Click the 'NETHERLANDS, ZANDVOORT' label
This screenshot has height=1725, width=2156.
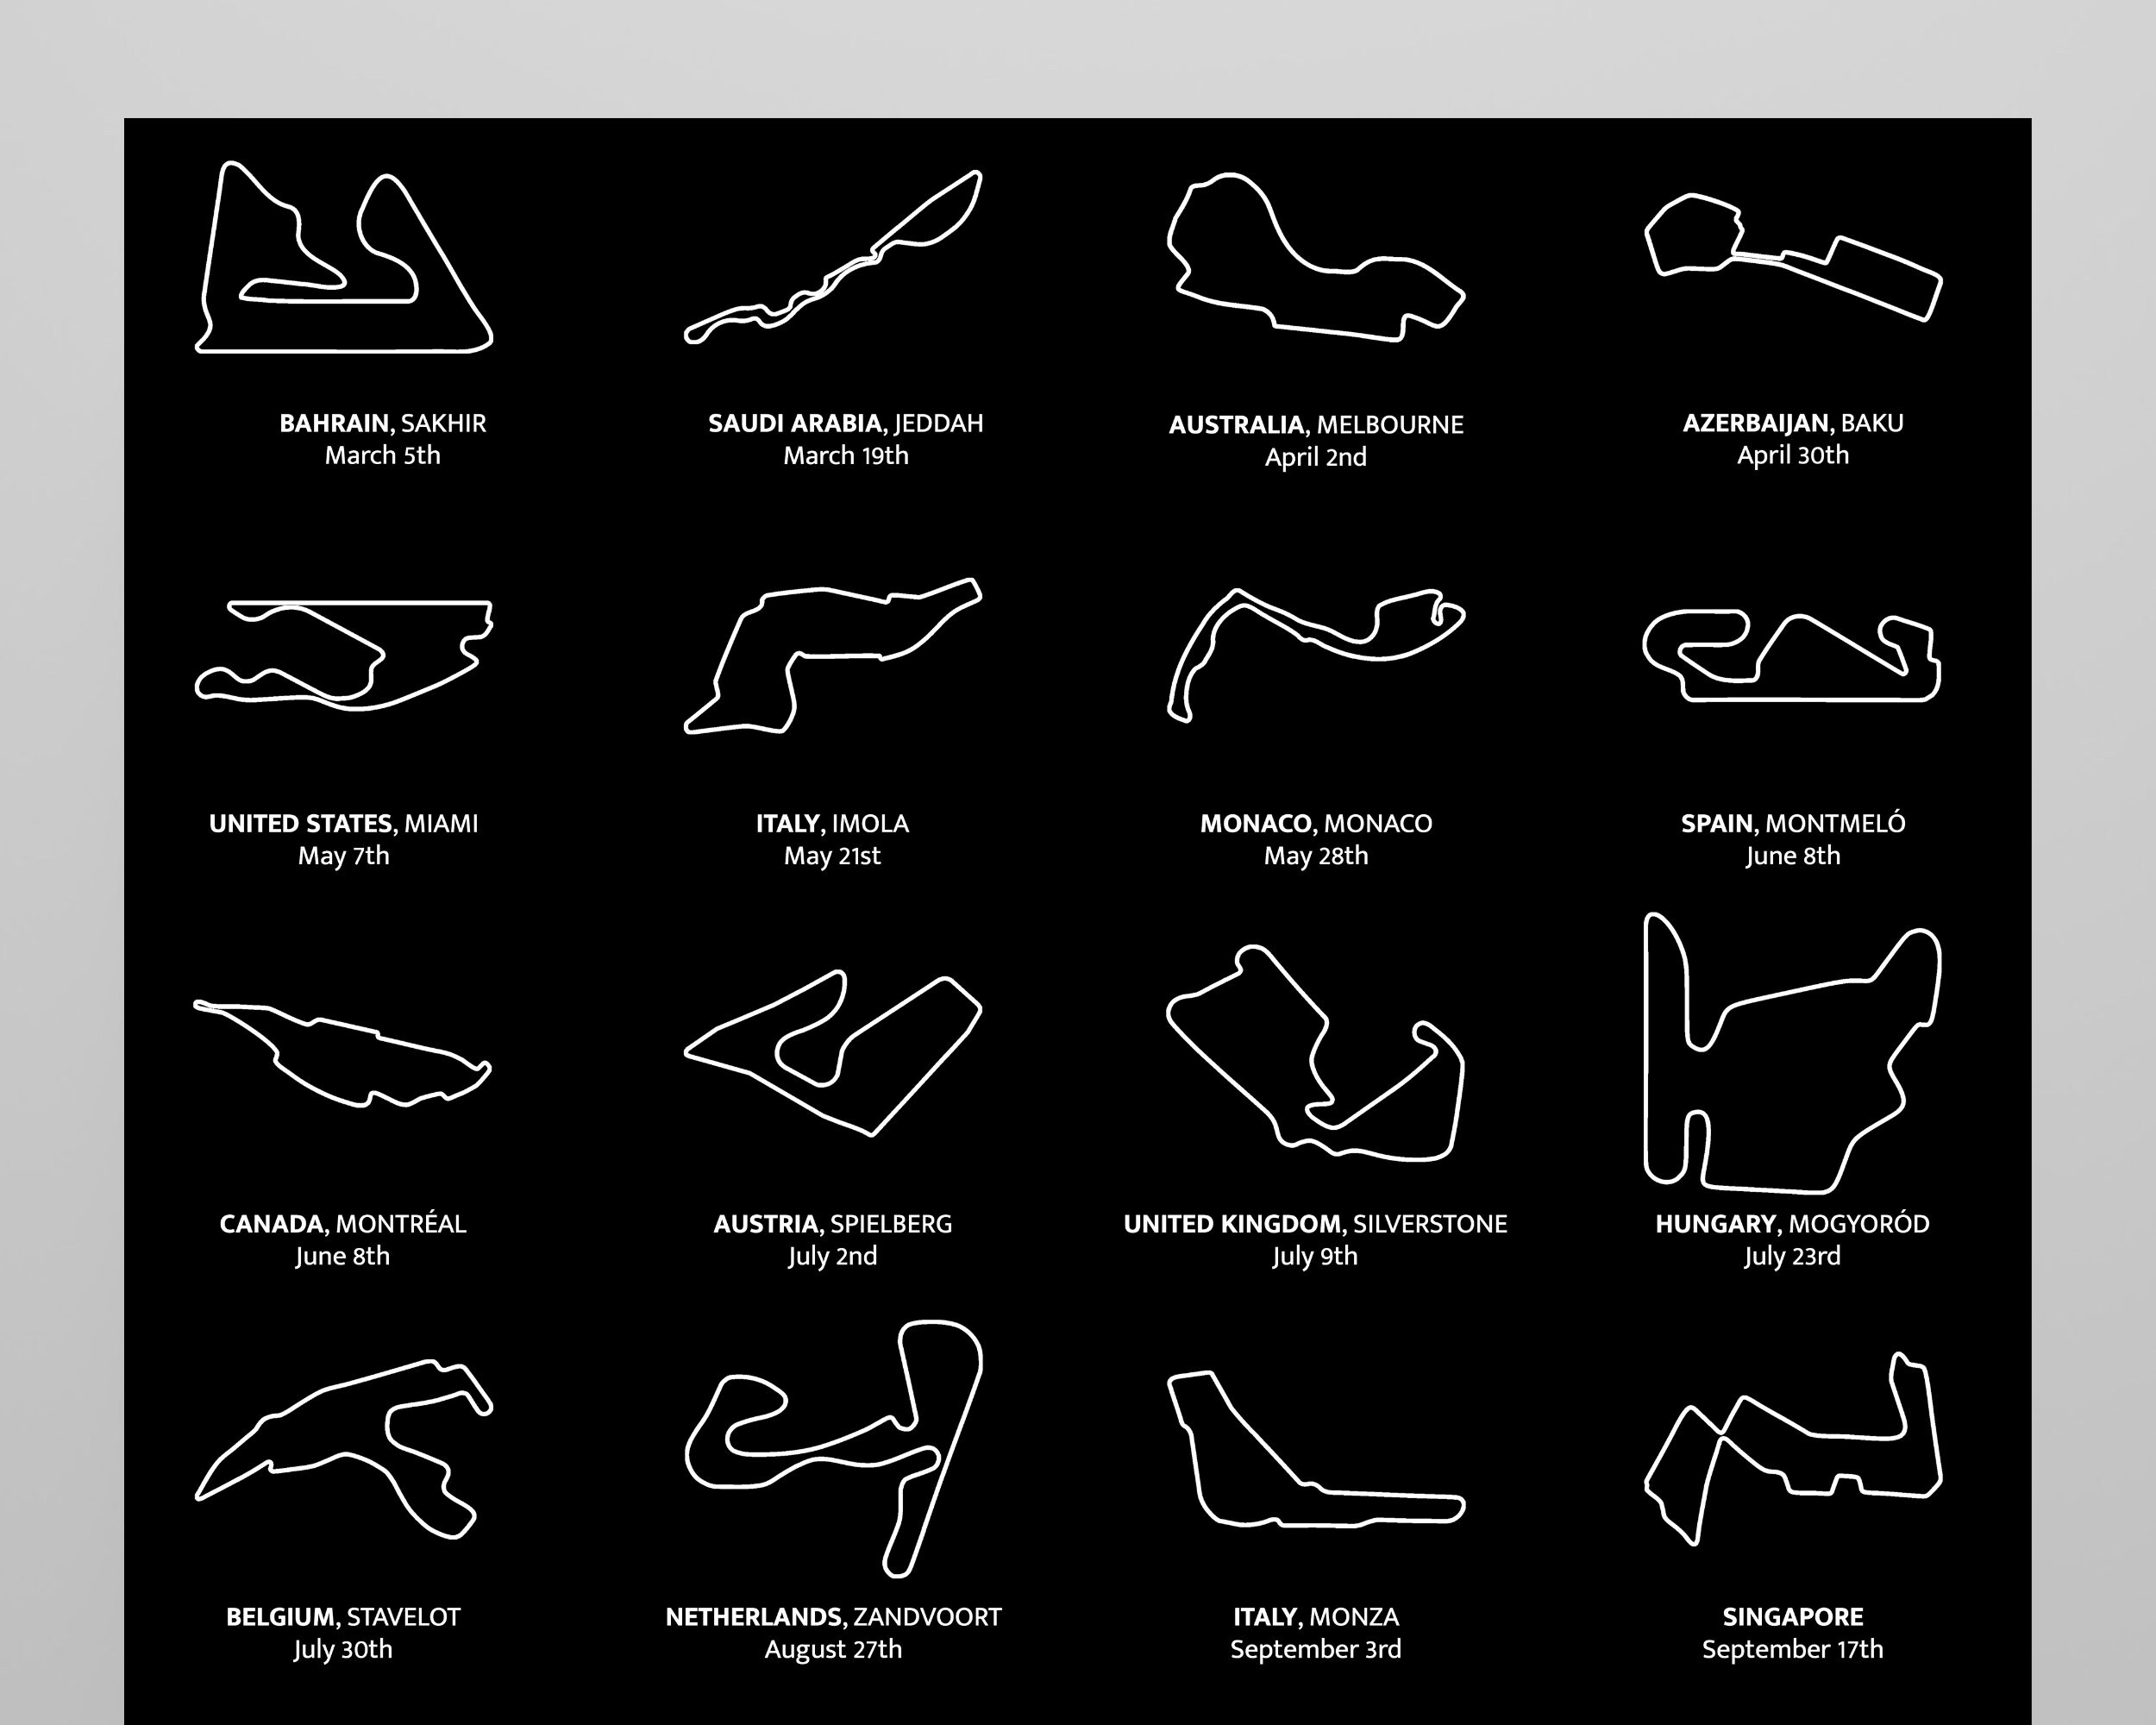click(833, 1617)
